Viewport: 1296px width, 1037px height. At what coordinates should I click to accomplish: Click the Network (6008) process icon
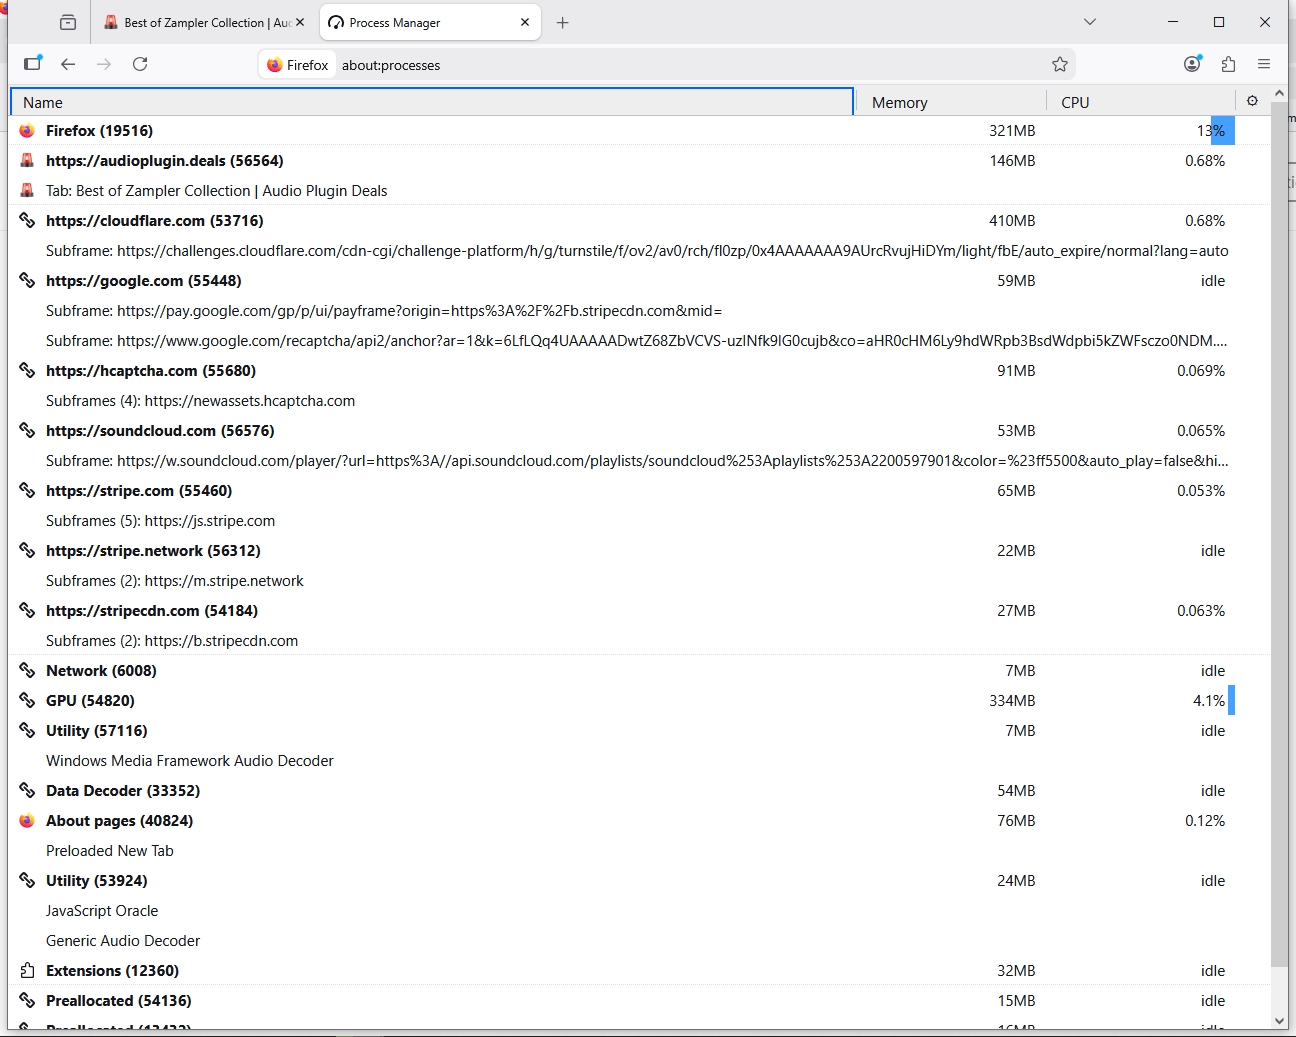click(x=27, y=670)
